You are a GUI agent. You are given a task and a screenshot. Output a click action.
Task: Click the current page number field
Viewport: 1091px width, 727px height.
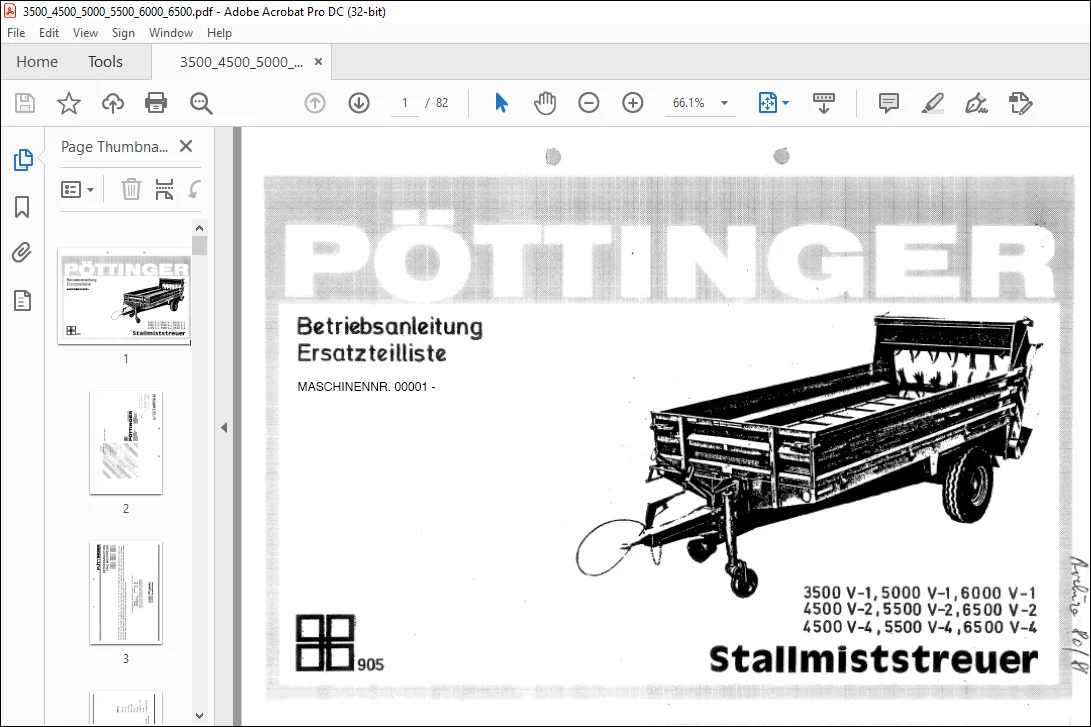pos(404,103)
